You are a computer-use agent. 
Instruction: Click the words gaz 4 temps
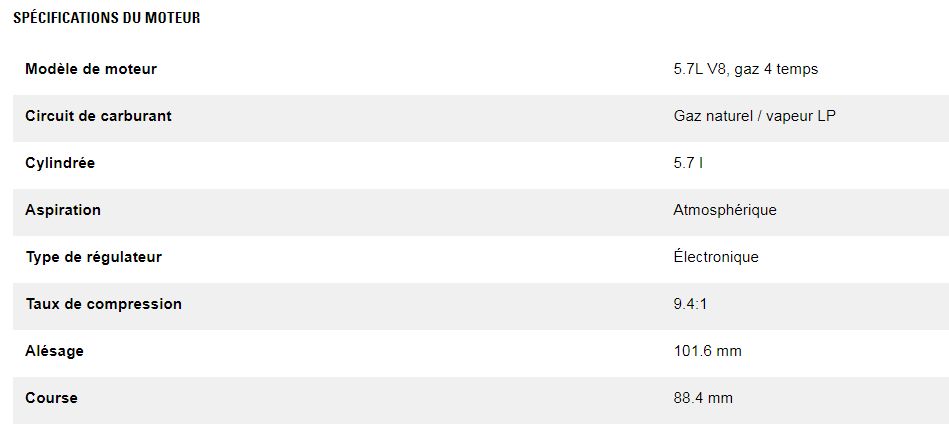click(x=776, y=69)
